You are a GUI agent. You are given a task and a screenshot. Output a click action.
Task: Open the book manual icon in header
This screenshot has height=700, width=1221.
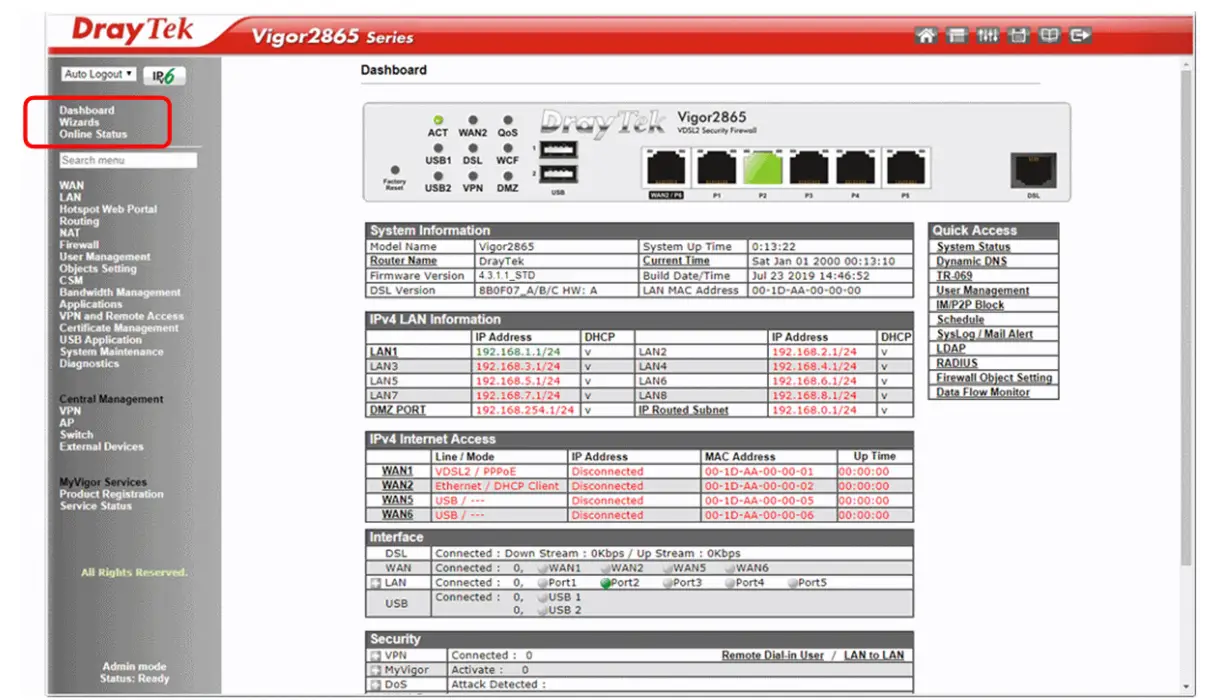tap(1049, 36)
